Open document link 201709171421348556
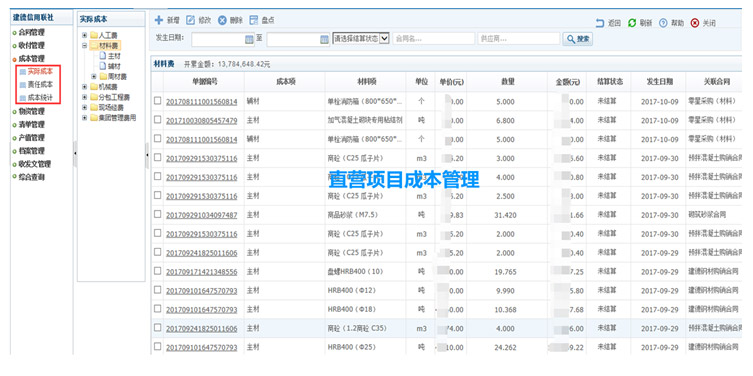This screenshot has height=376, width=753. (x=201, y=272)
